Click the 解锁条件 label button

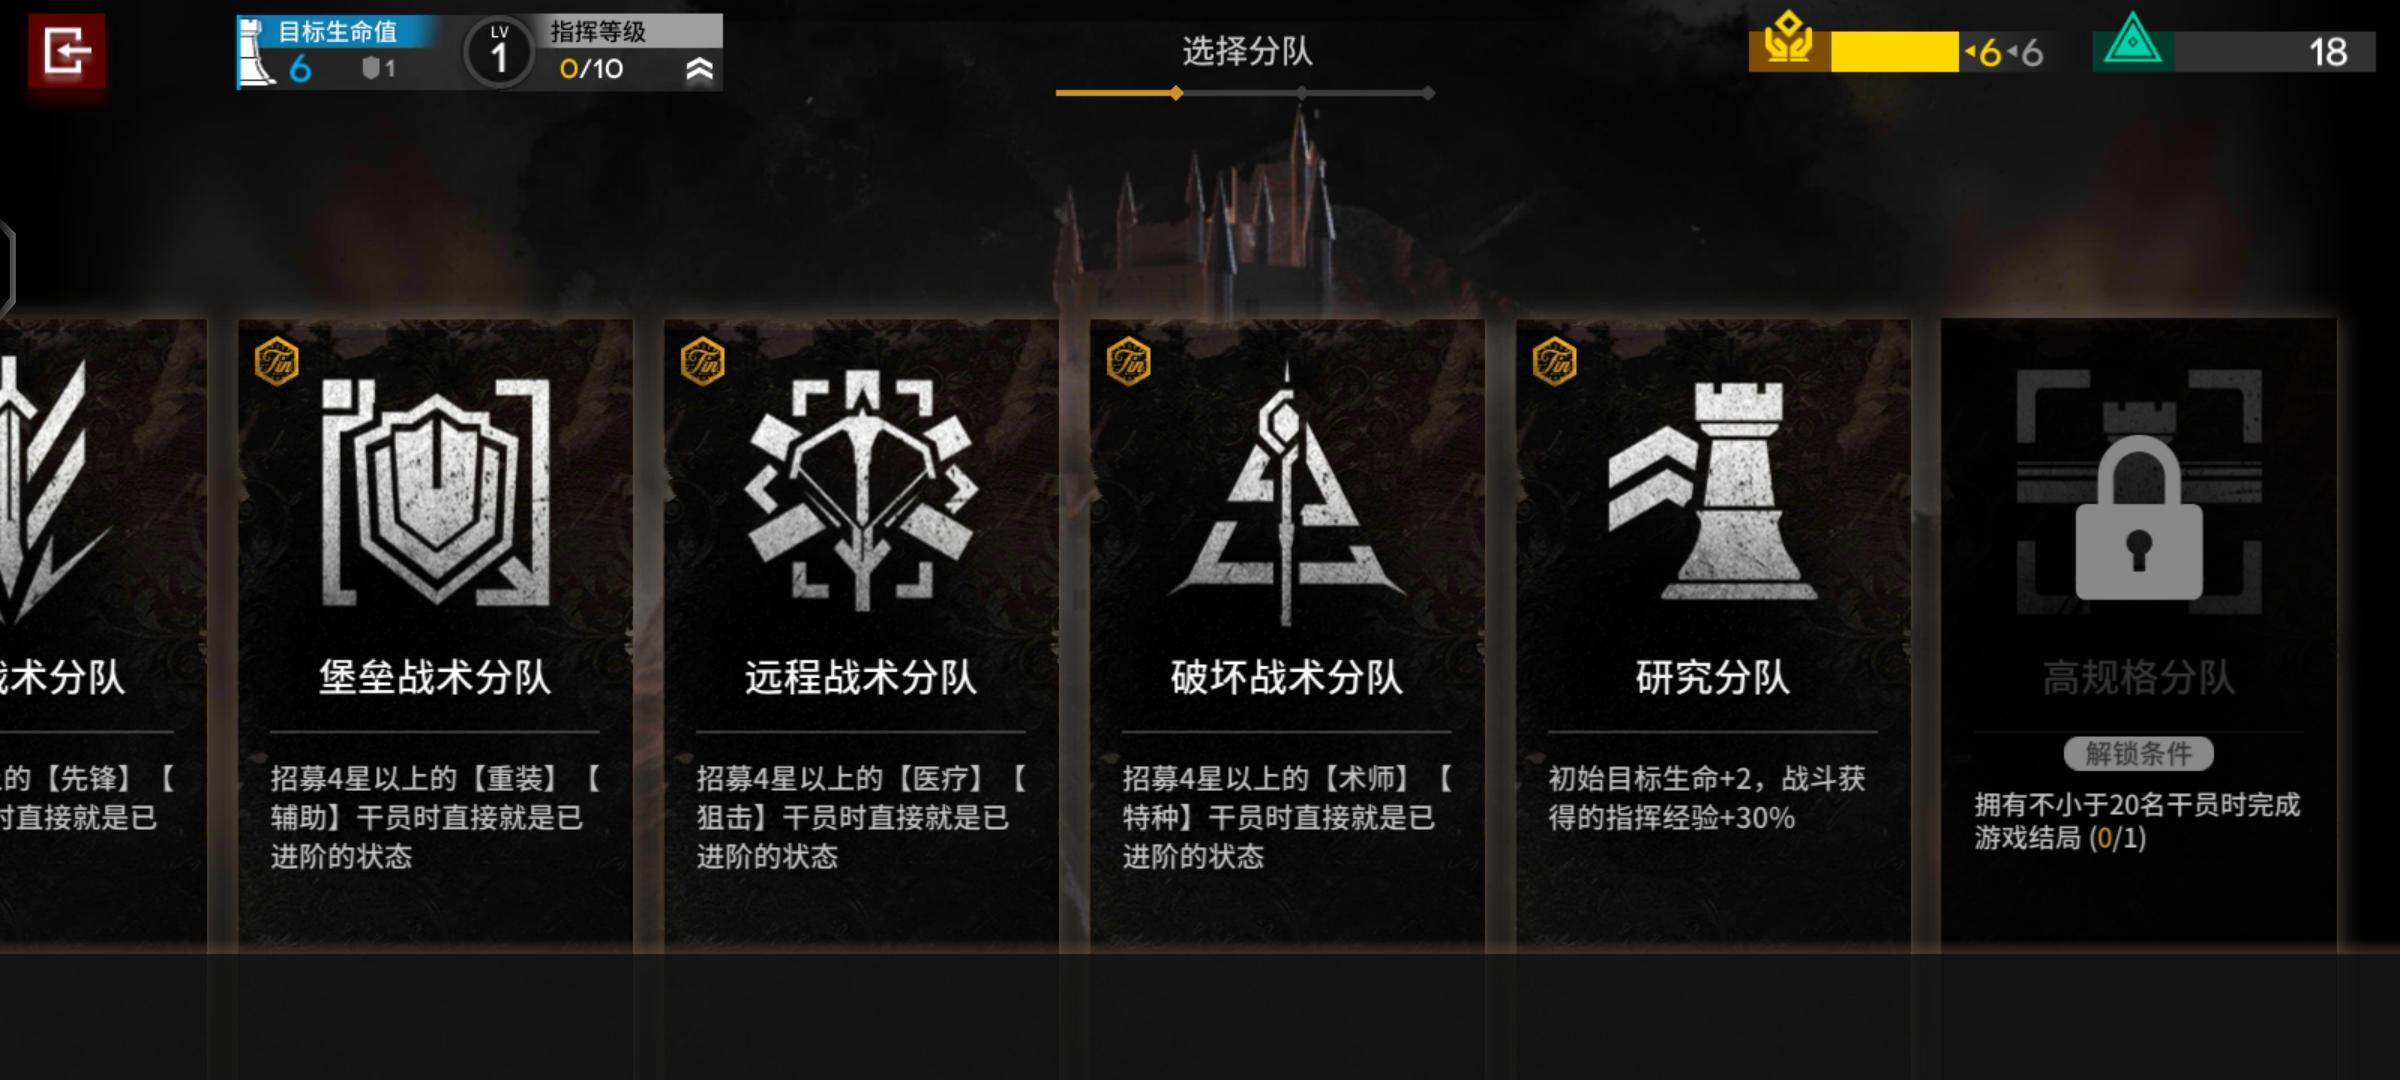2139,753
